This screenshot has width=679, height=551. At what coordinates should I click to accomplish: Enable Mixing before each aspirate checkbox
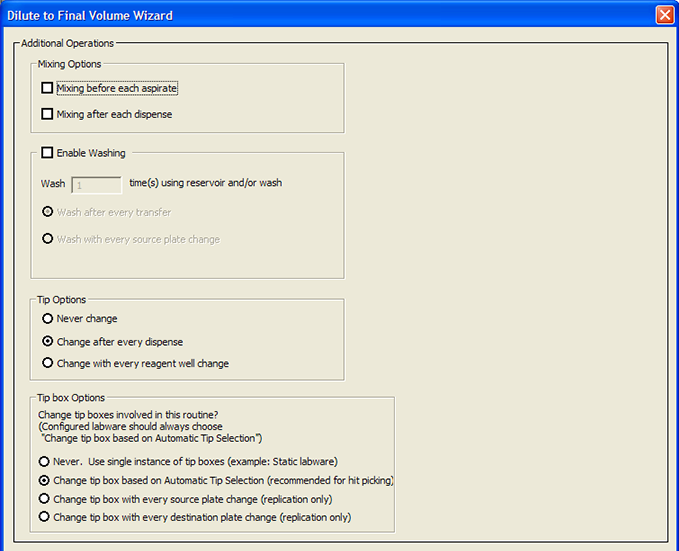[x=47, y=88]
